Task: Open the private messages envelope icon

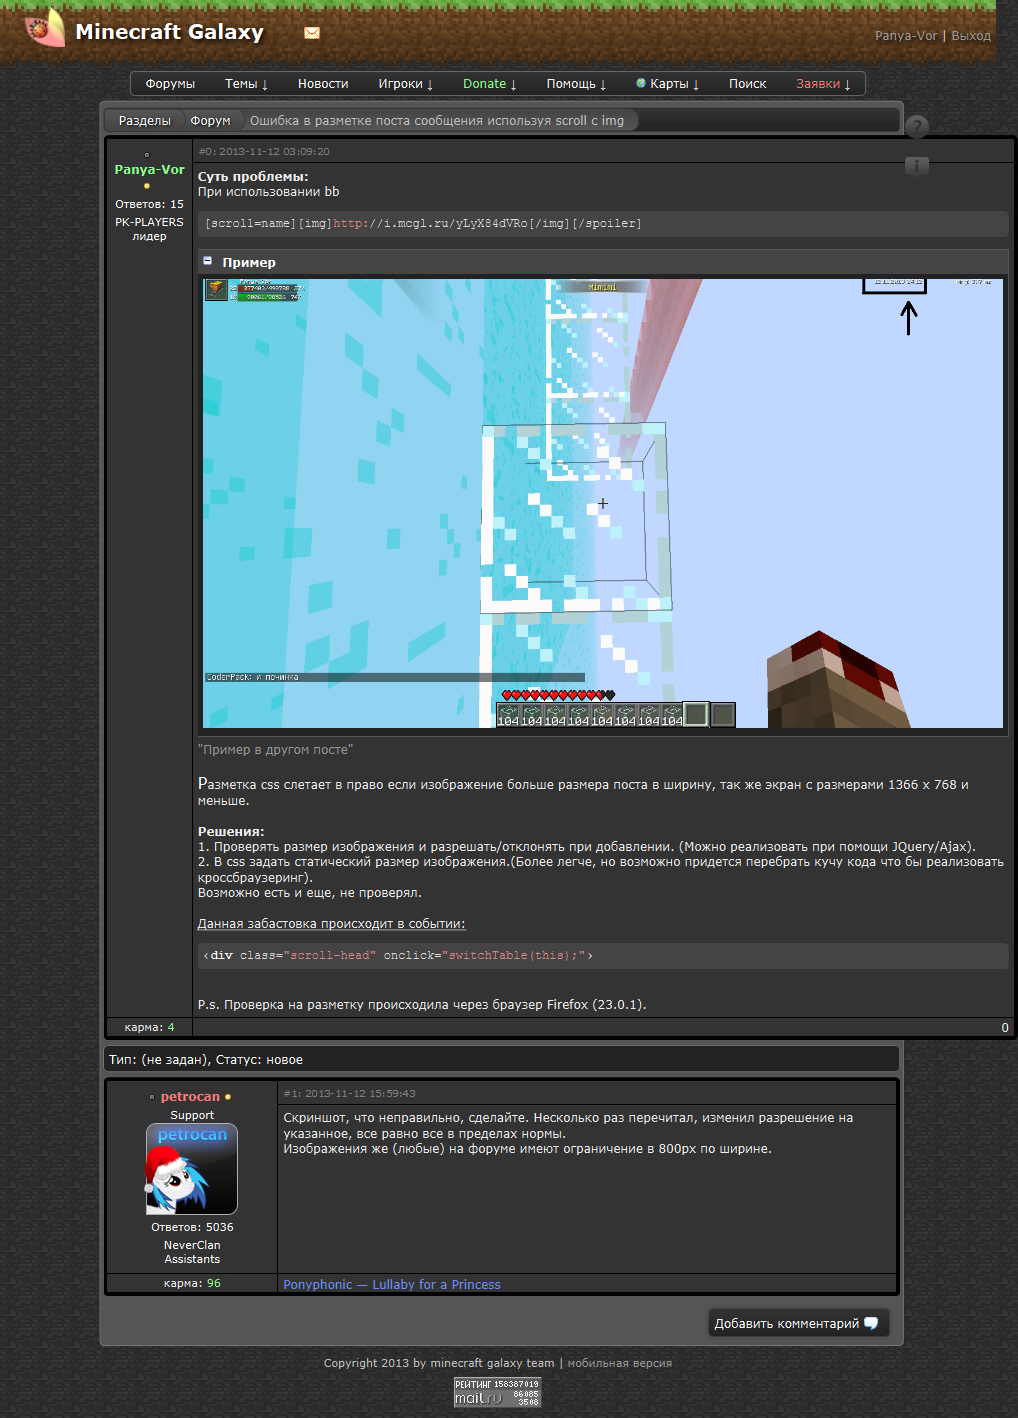Action: coord(312,33)
